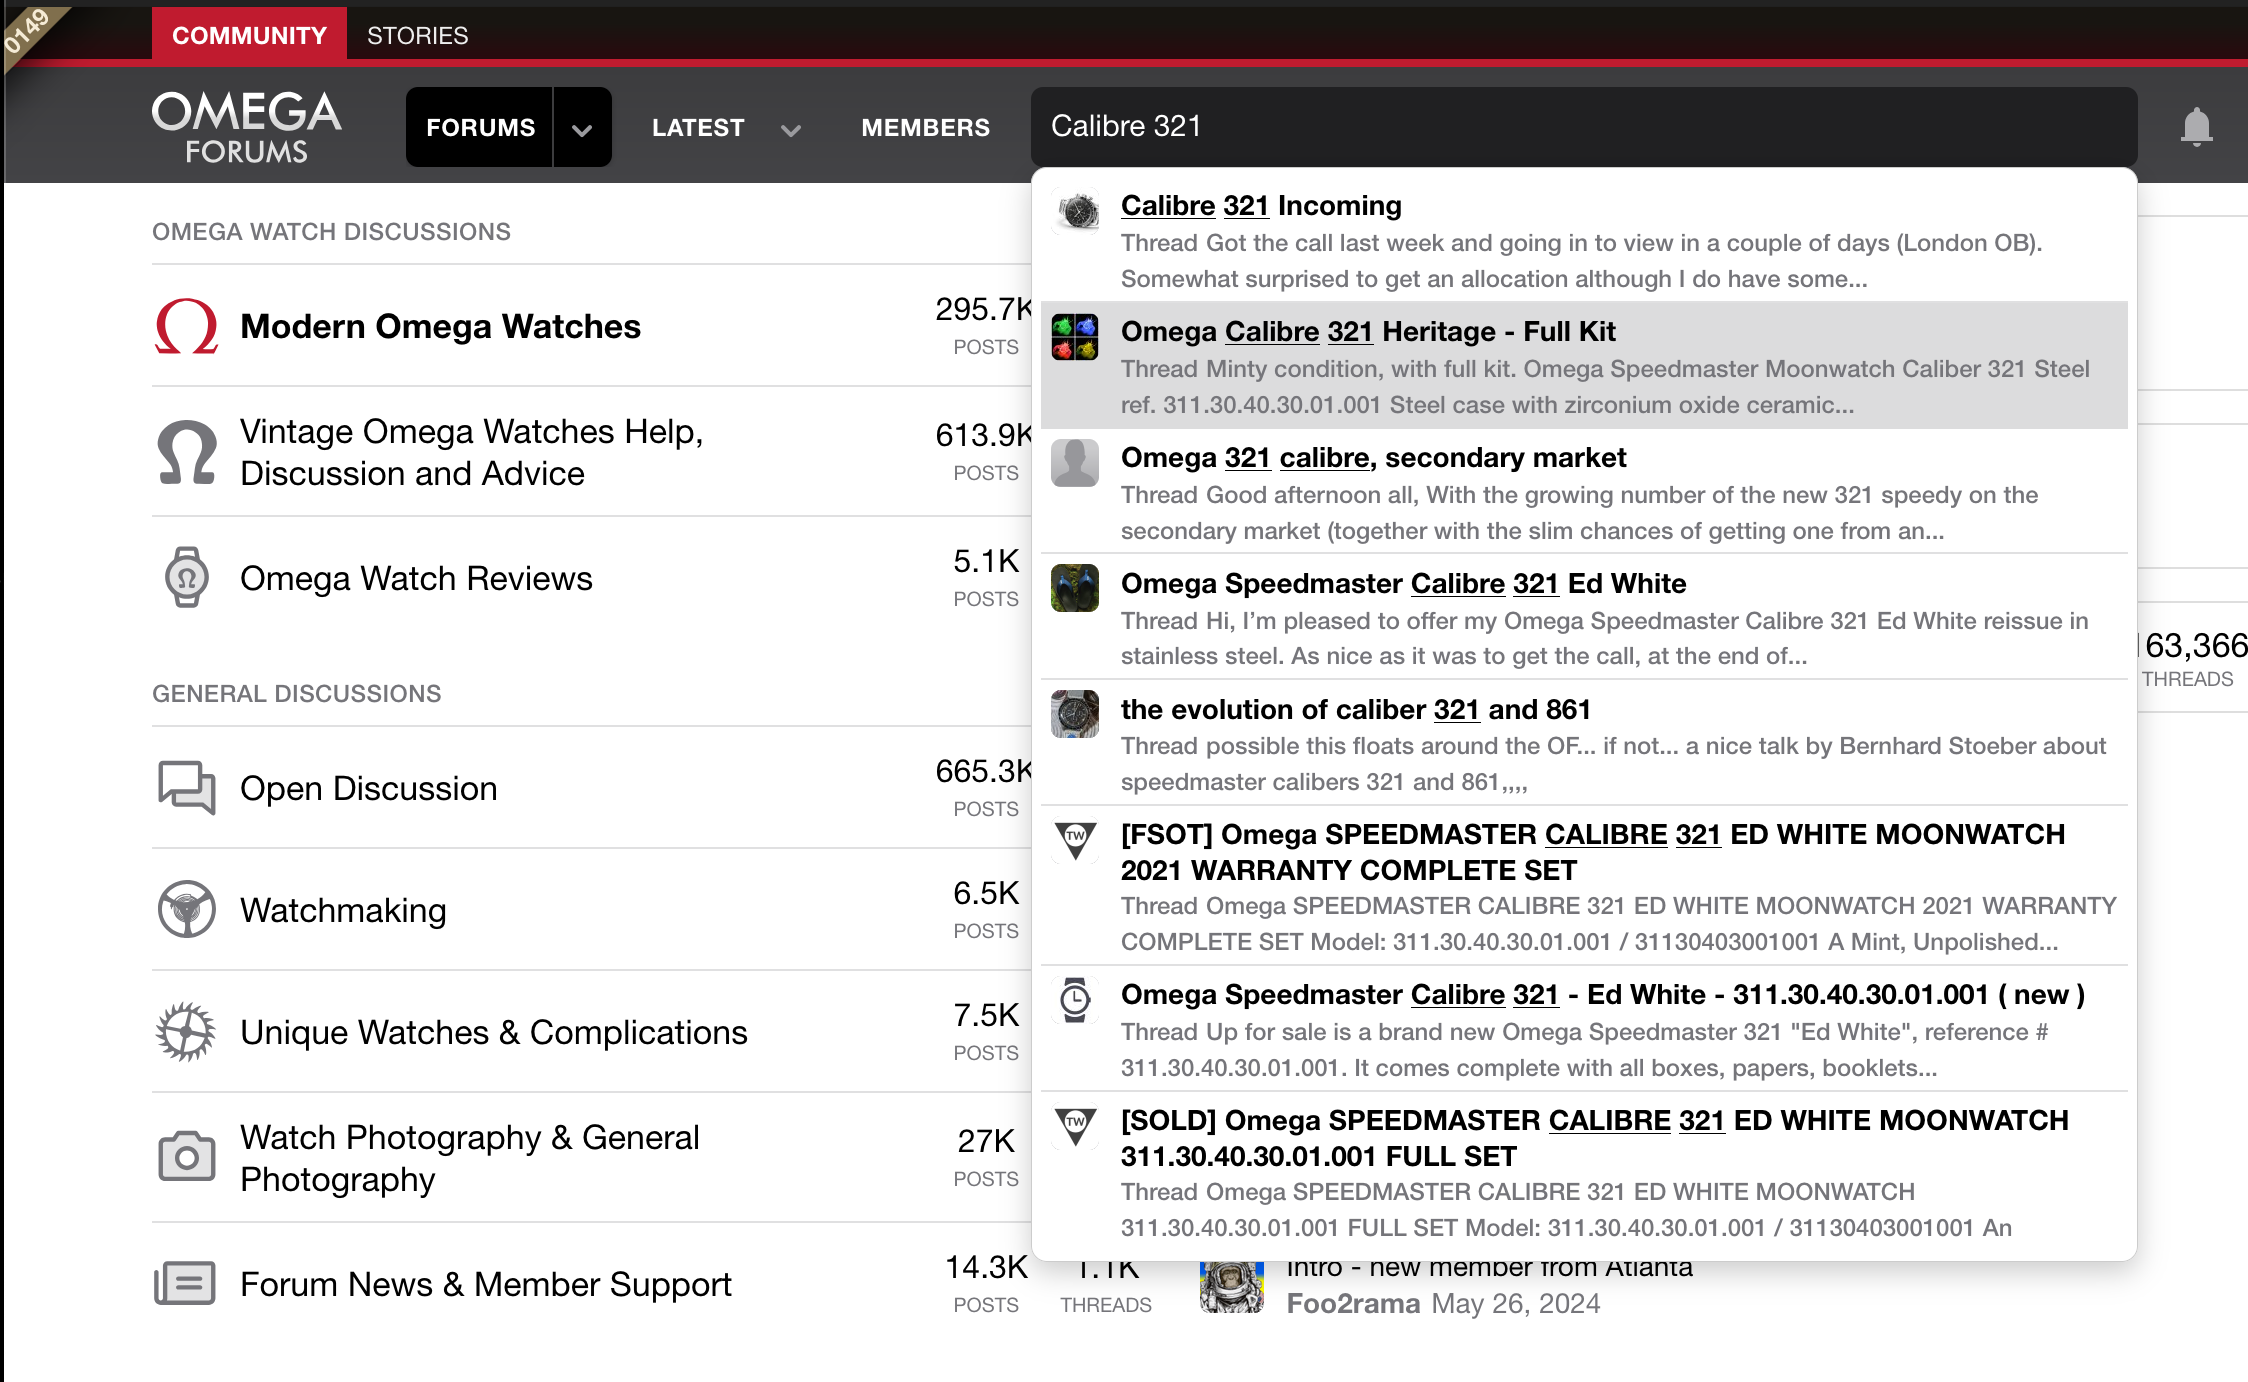Click the Watchmaking movement icon
The image size is (2248, 1382).
tap(186, 909)
